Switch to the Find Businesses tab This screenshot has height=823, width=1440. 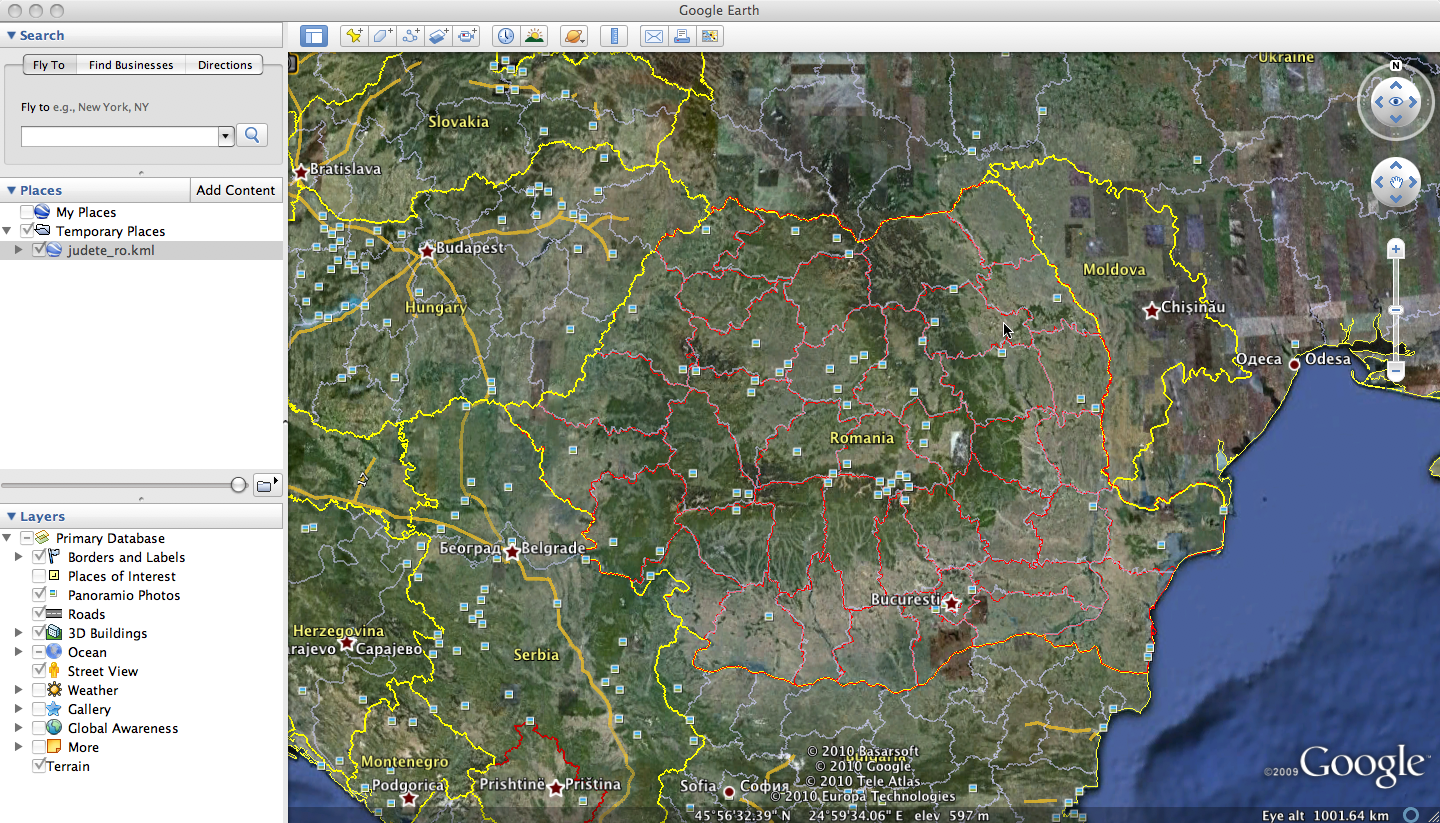131,65
